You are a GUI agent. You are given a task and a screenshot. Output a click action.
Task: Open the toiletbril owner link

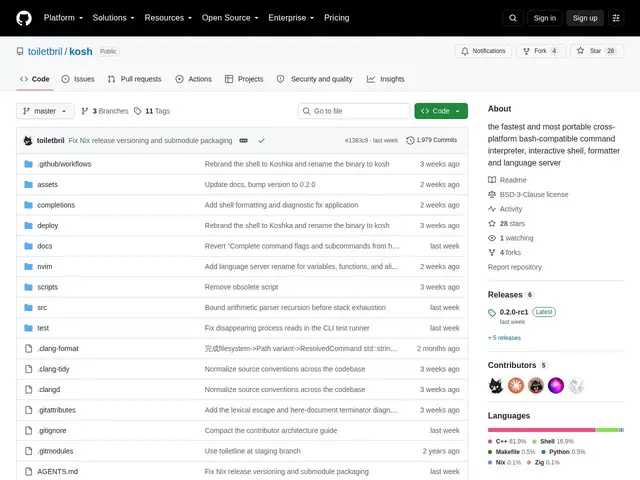pos(45,51)
